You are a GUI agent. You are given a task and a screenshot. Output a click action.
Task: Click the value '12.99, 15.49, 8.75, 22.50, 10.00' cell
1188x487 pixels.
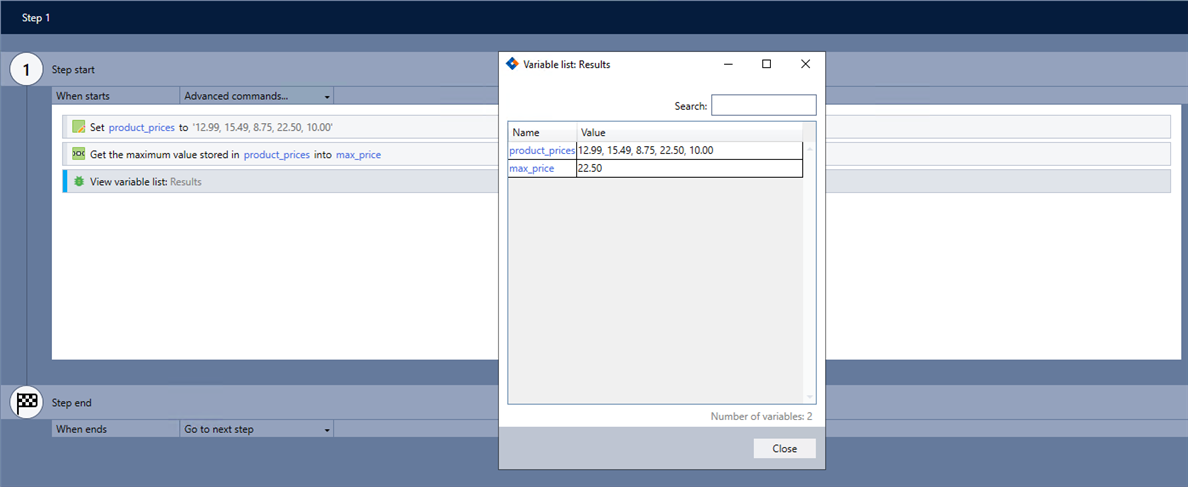click(x=689, y=151)
